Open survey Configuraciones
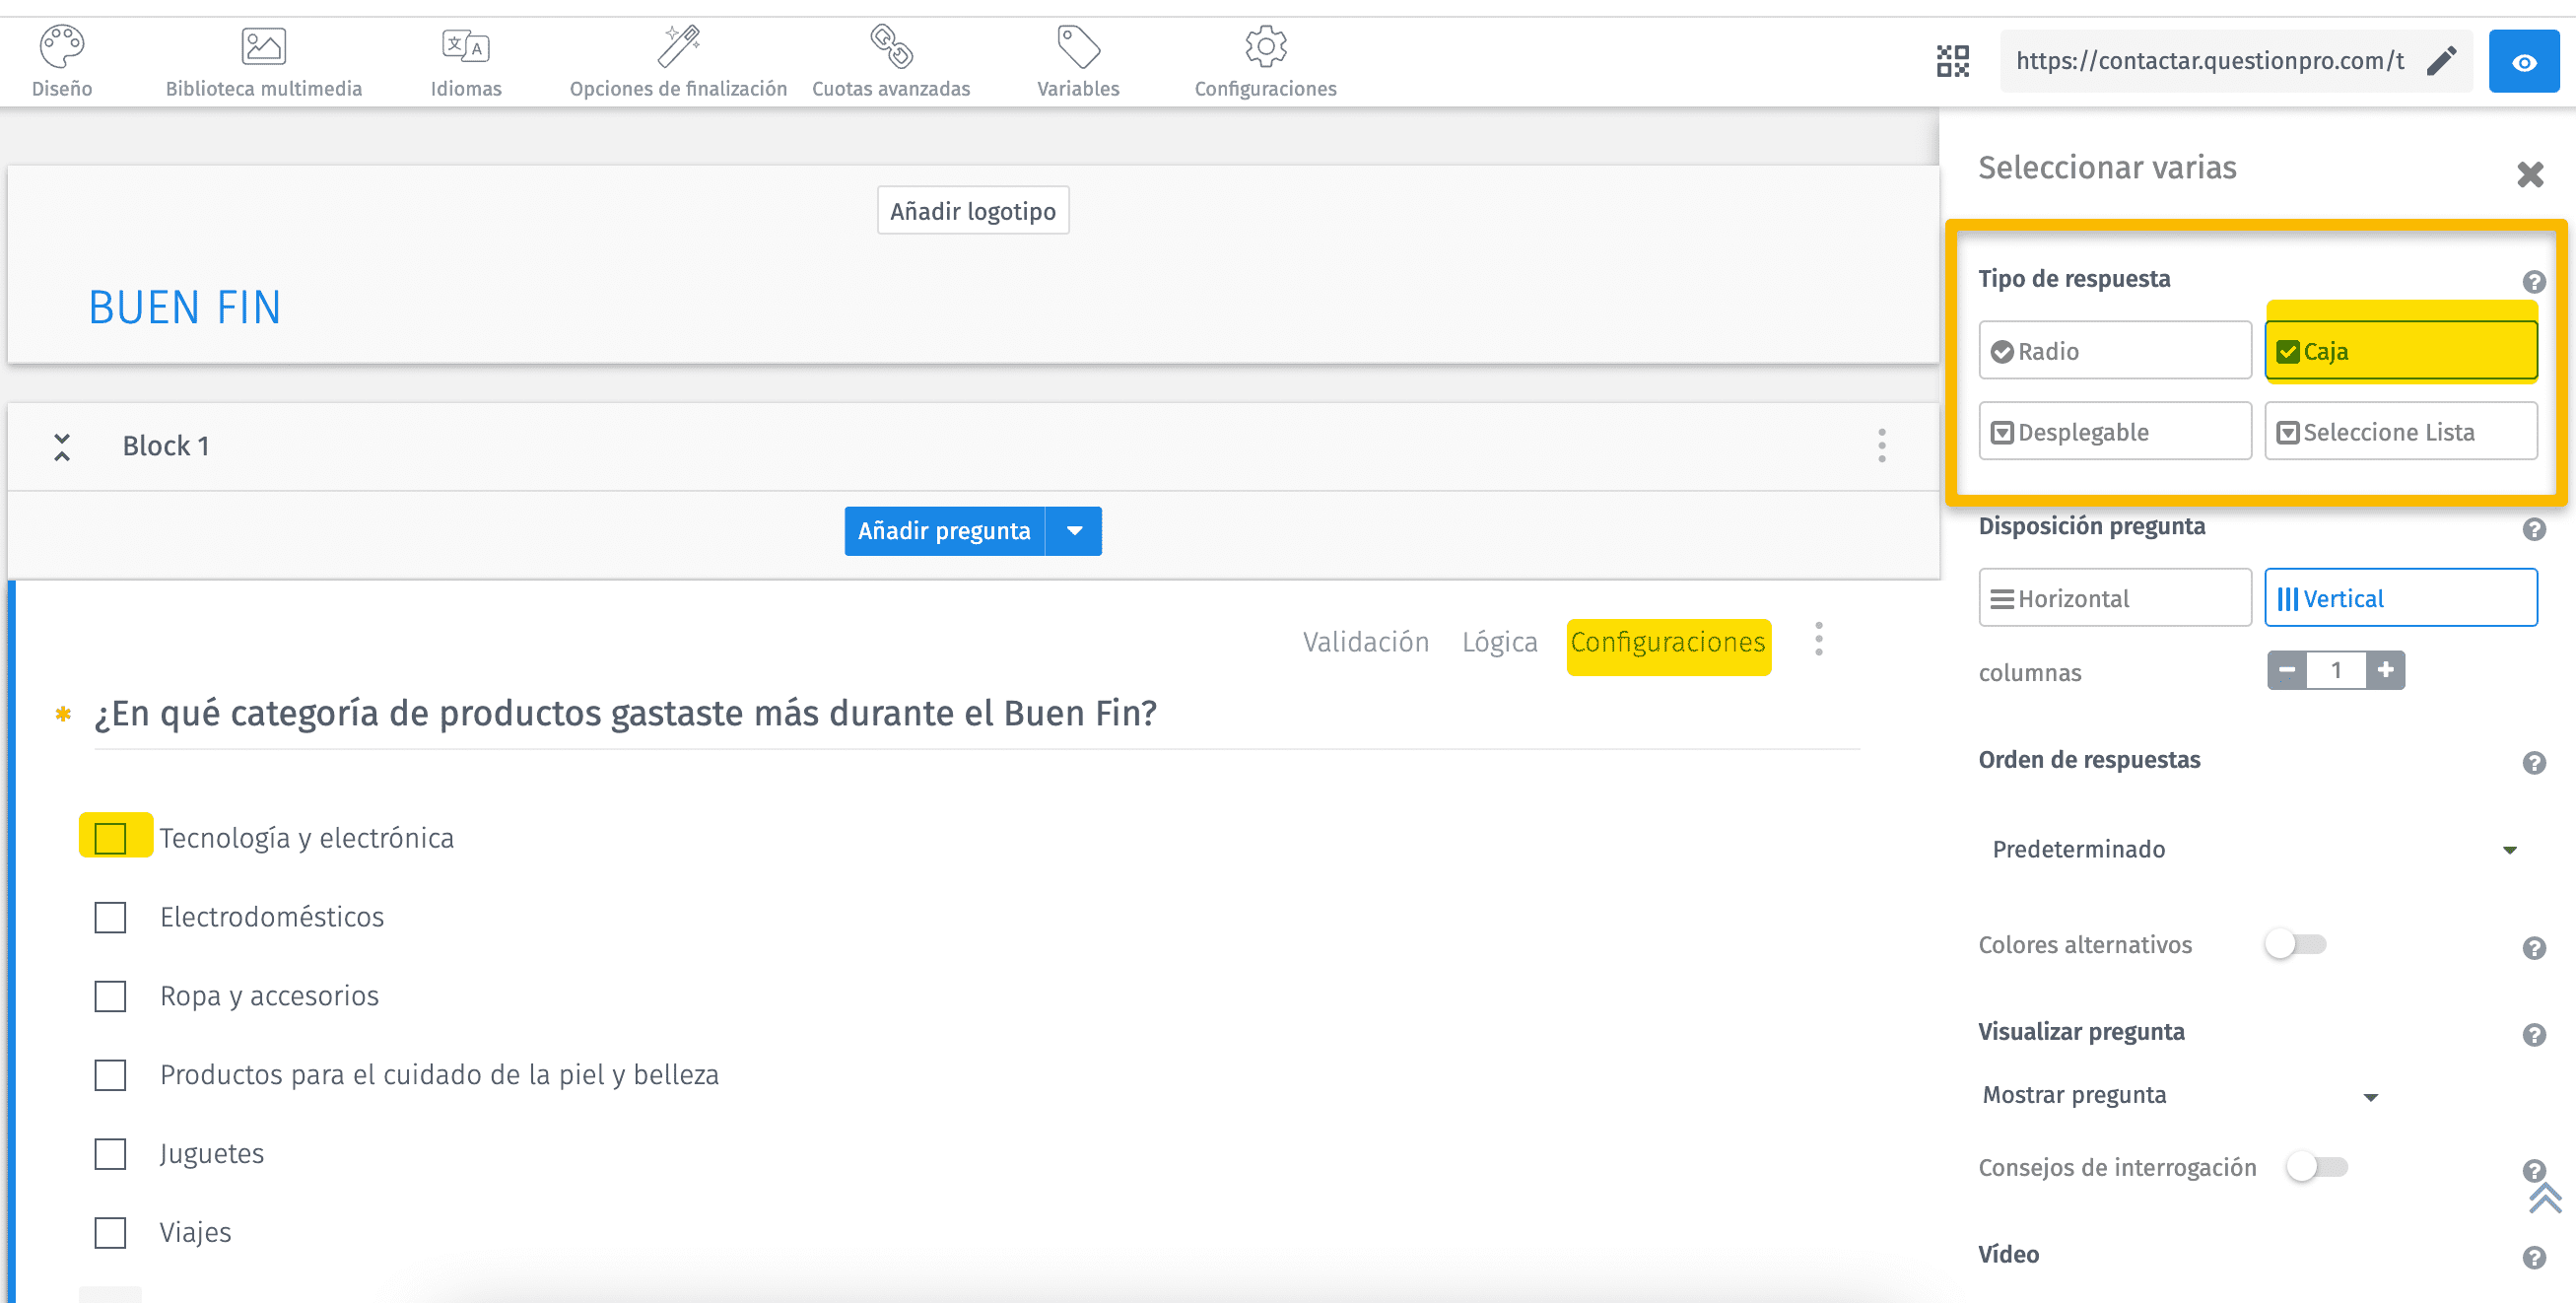The width and height of the screenshot is (2576, 1303). click(x=1264, y=60)
